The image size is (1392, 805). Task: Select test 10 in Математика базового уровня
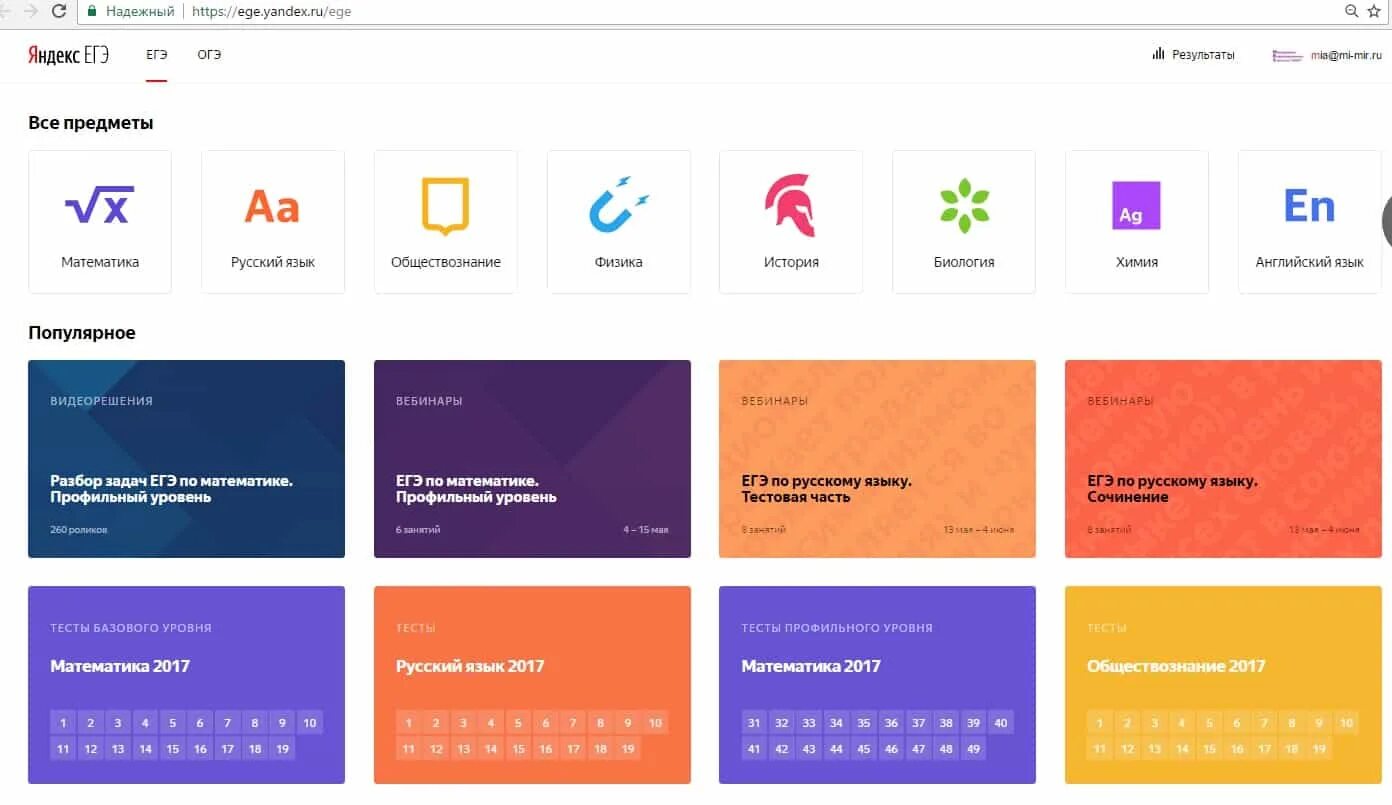click(x=309, y=723)
